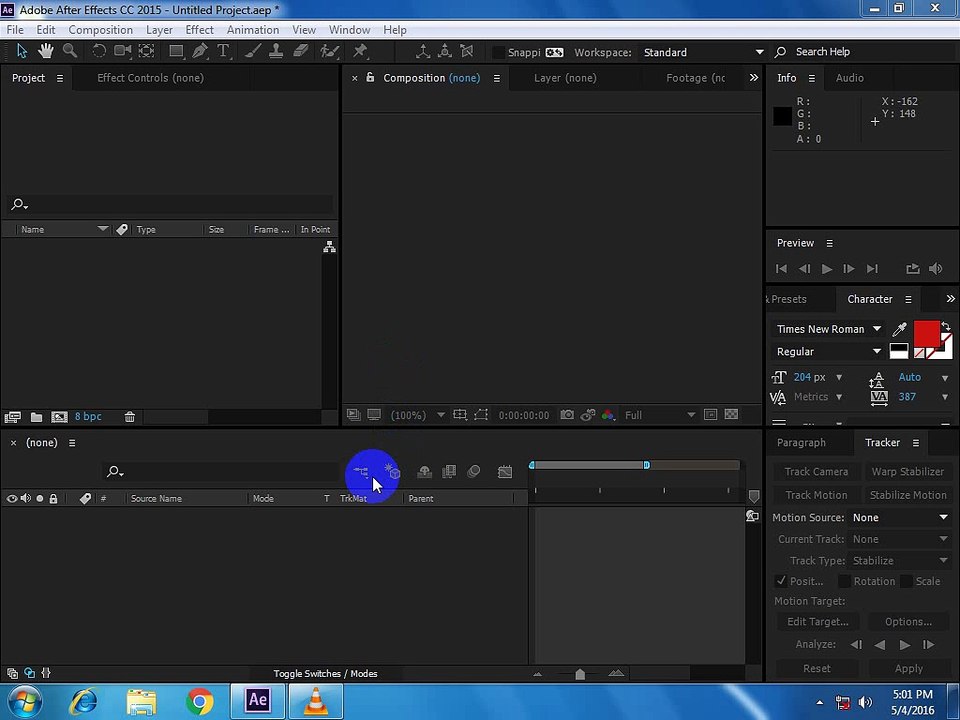Screen dimensions: 960x720
Task: Select the Rotation tool
Action: (99, 51)
